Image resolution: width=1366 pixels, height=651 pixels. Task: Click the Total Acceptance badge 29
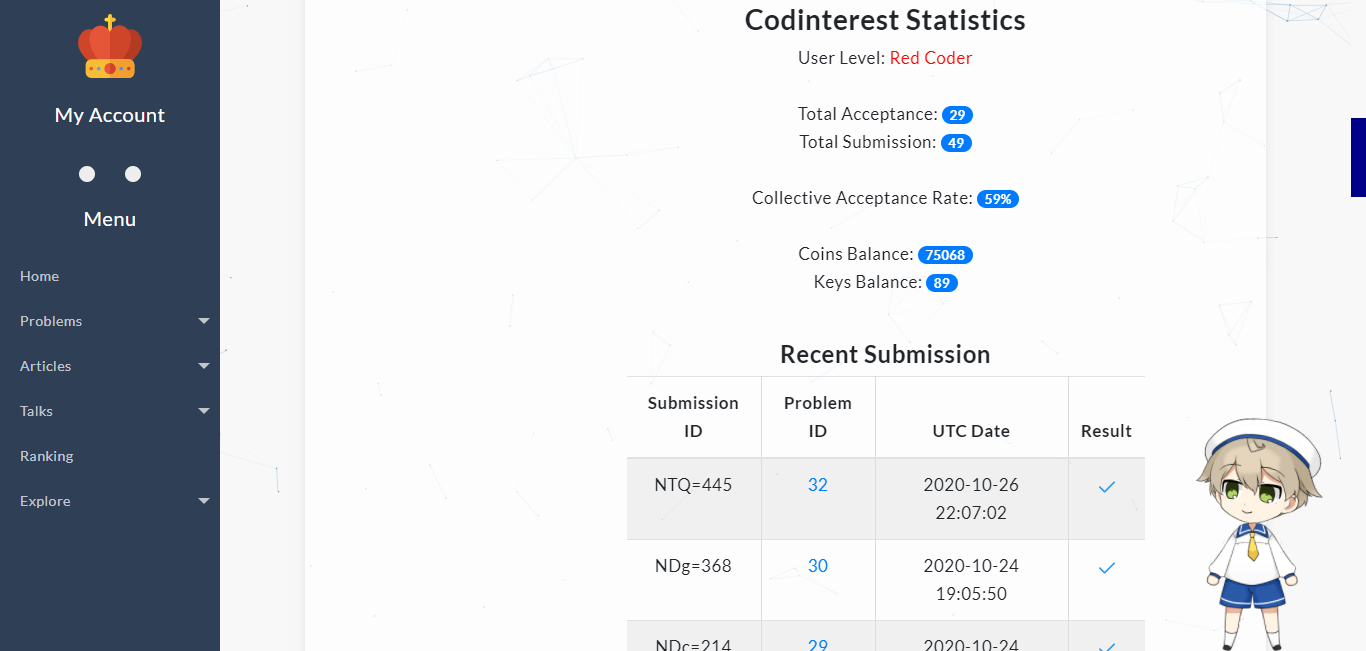tap(957, 115)
